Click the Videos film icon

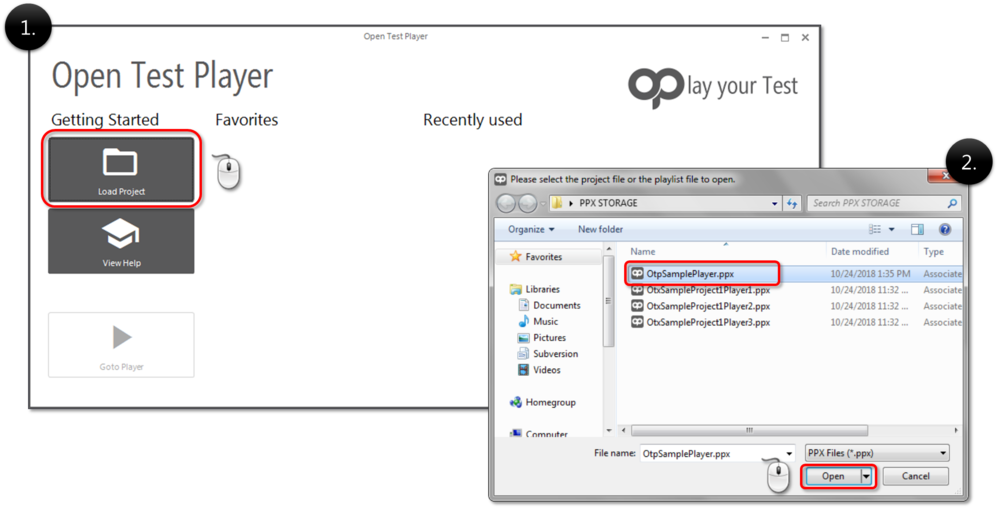click(524, 370)
